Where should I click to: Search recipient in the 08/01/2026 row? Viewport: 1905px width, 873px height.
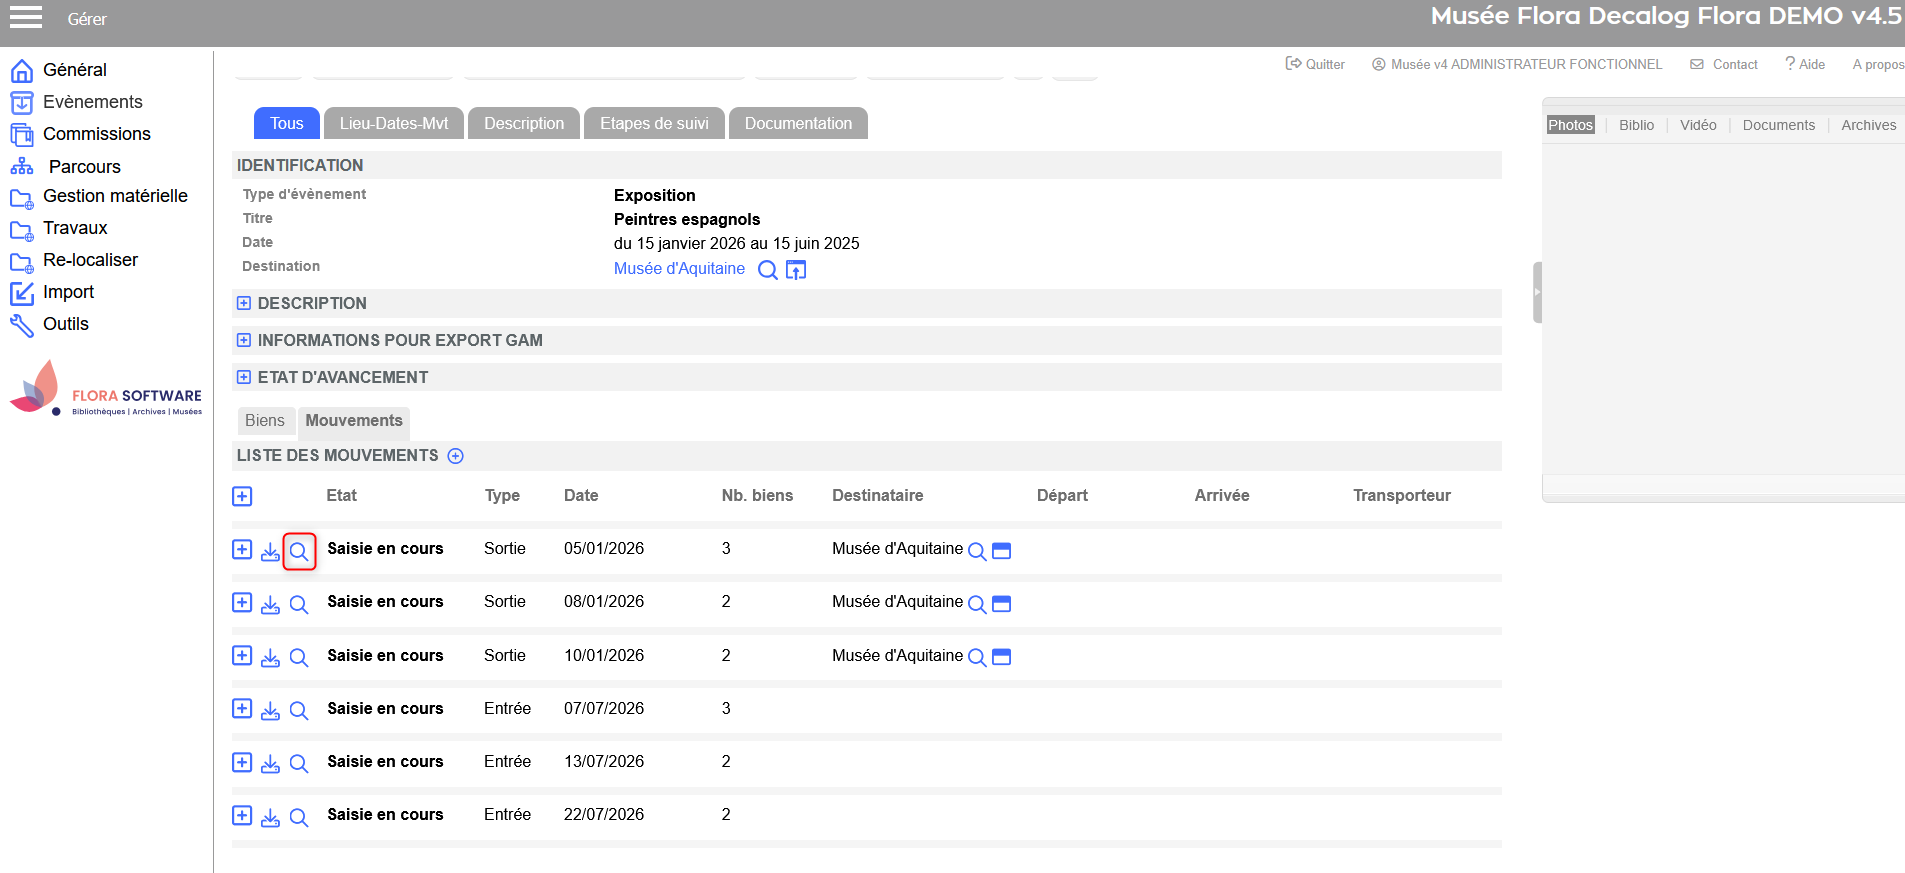977,604
